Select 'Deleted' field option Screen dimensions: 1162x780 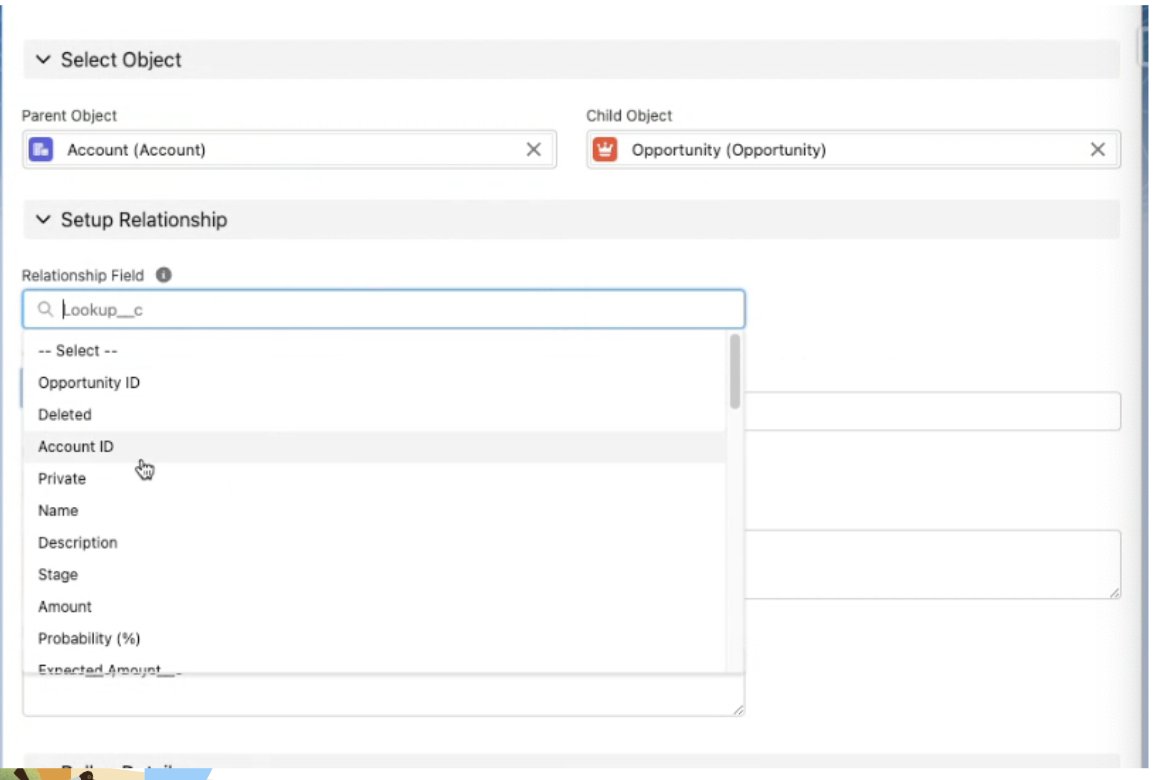pos(374,414)
